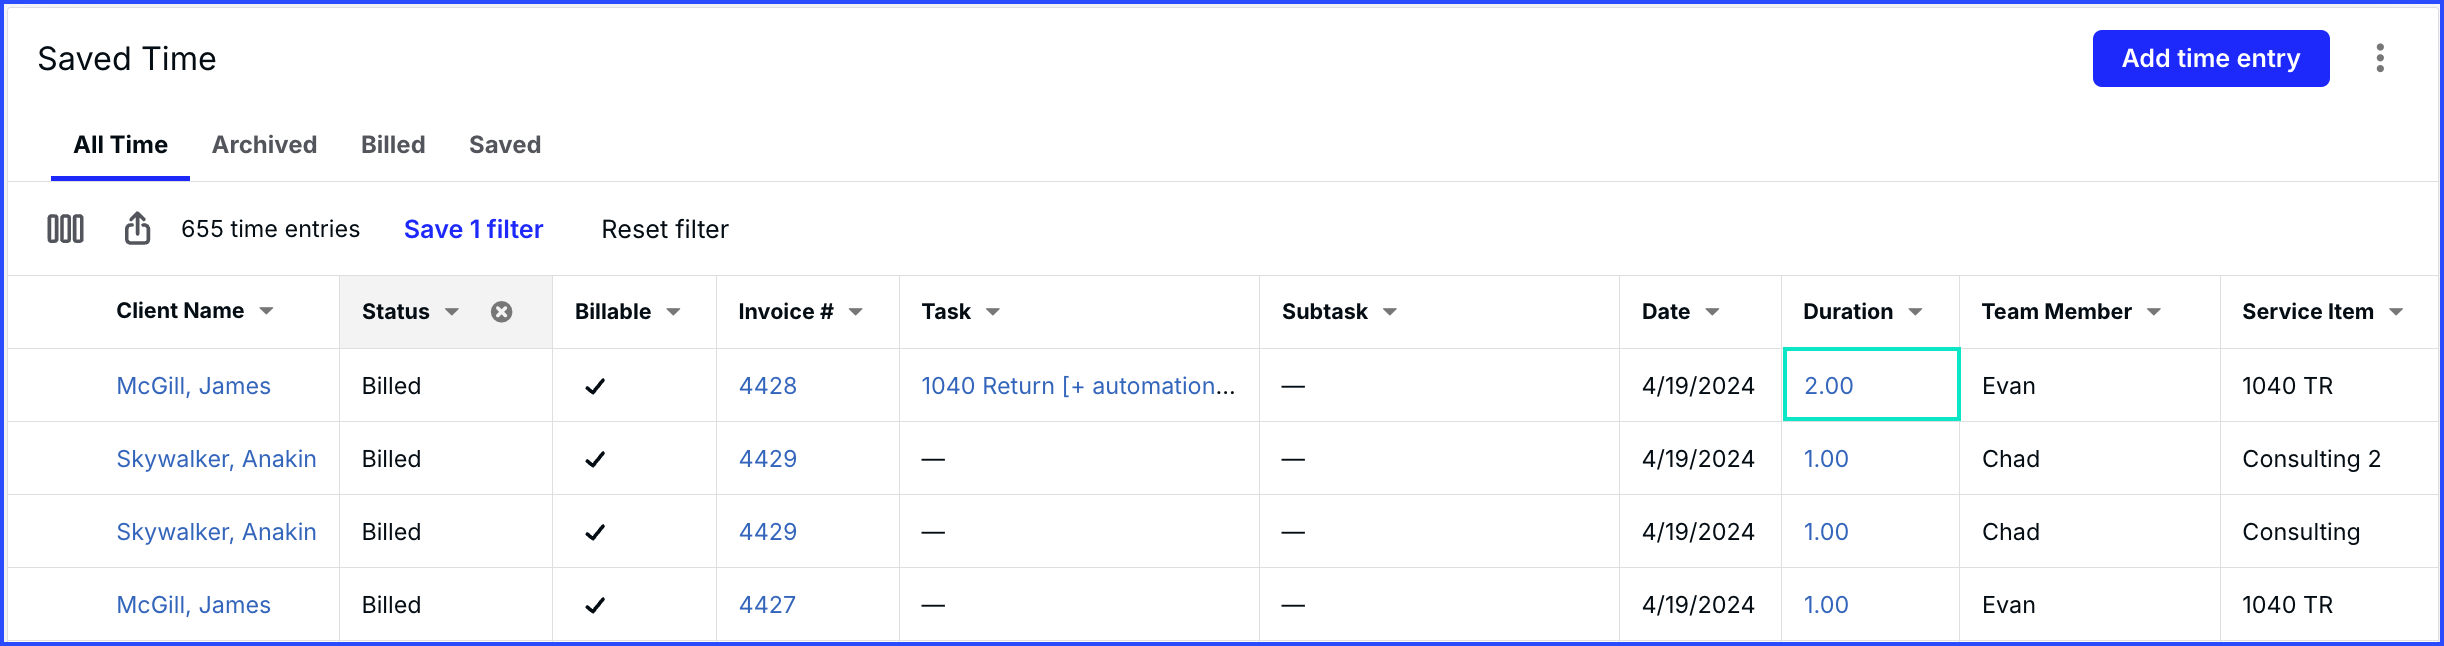2444x646 pixels.
Task: Switch to the Archived tab
Action: pos(264,145)
